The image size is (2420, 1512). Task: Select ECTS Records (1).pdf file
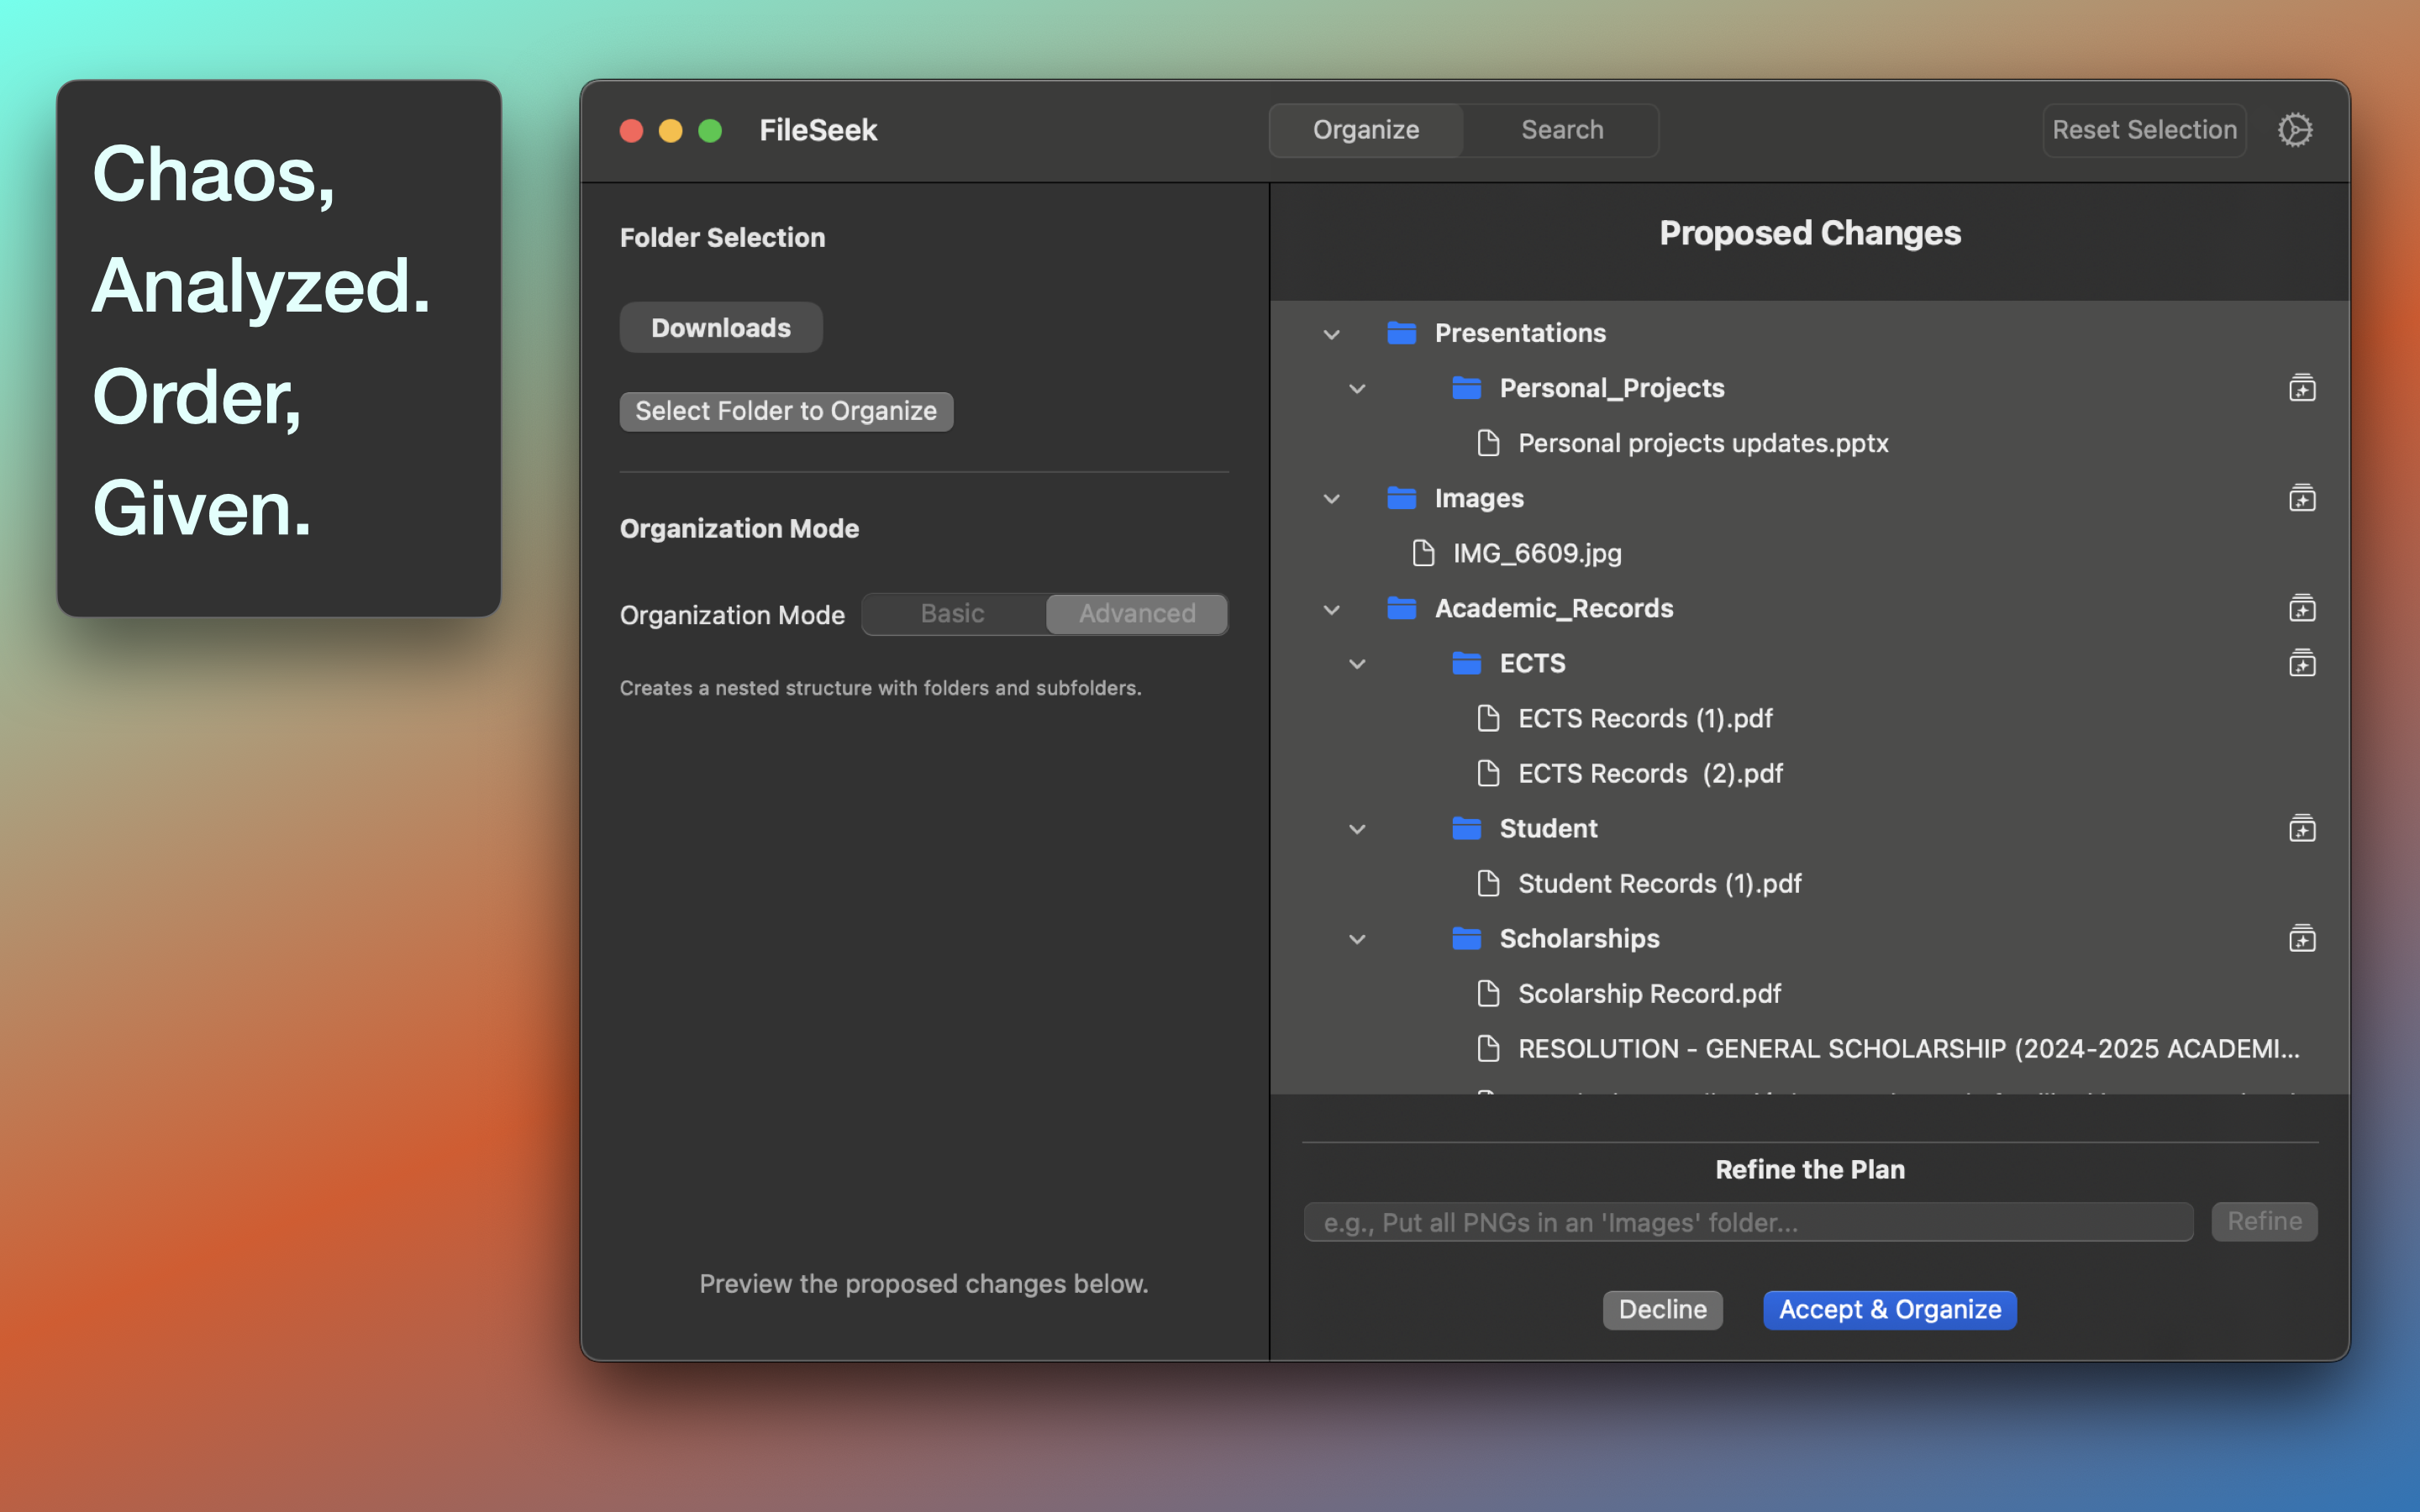[x=1809, y=718]
